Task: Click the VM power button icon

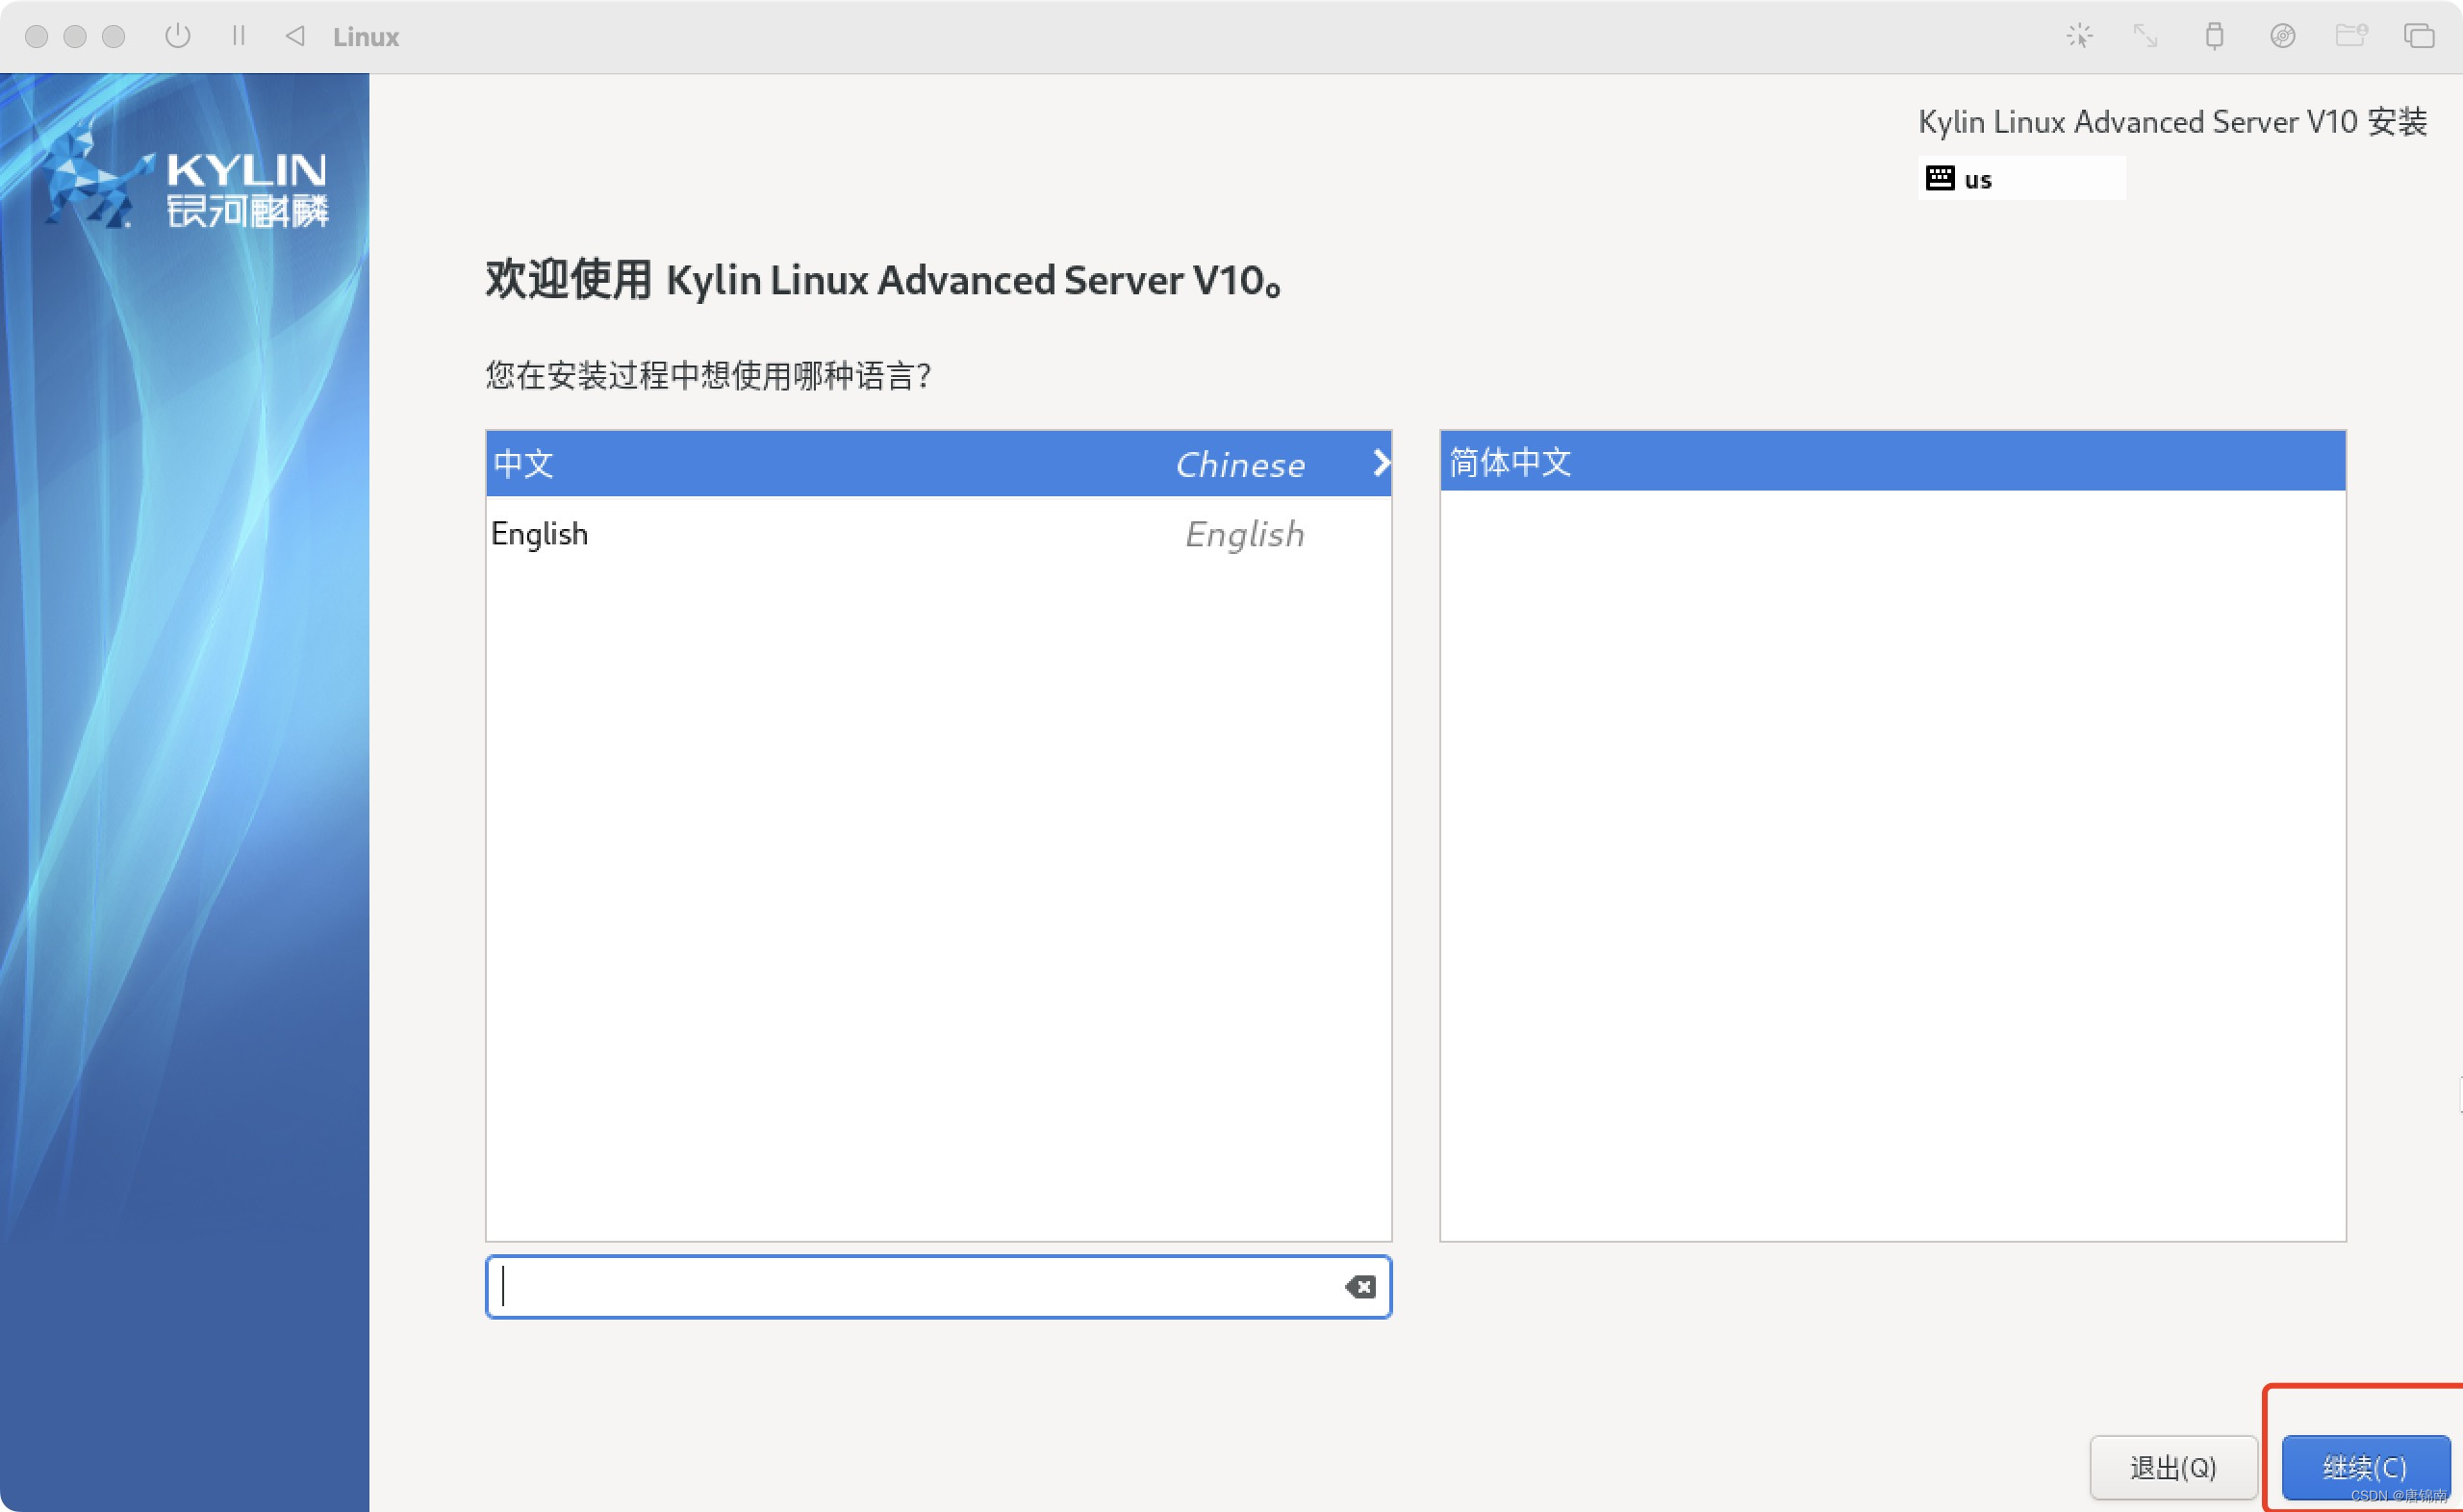Action: point(178,36)
